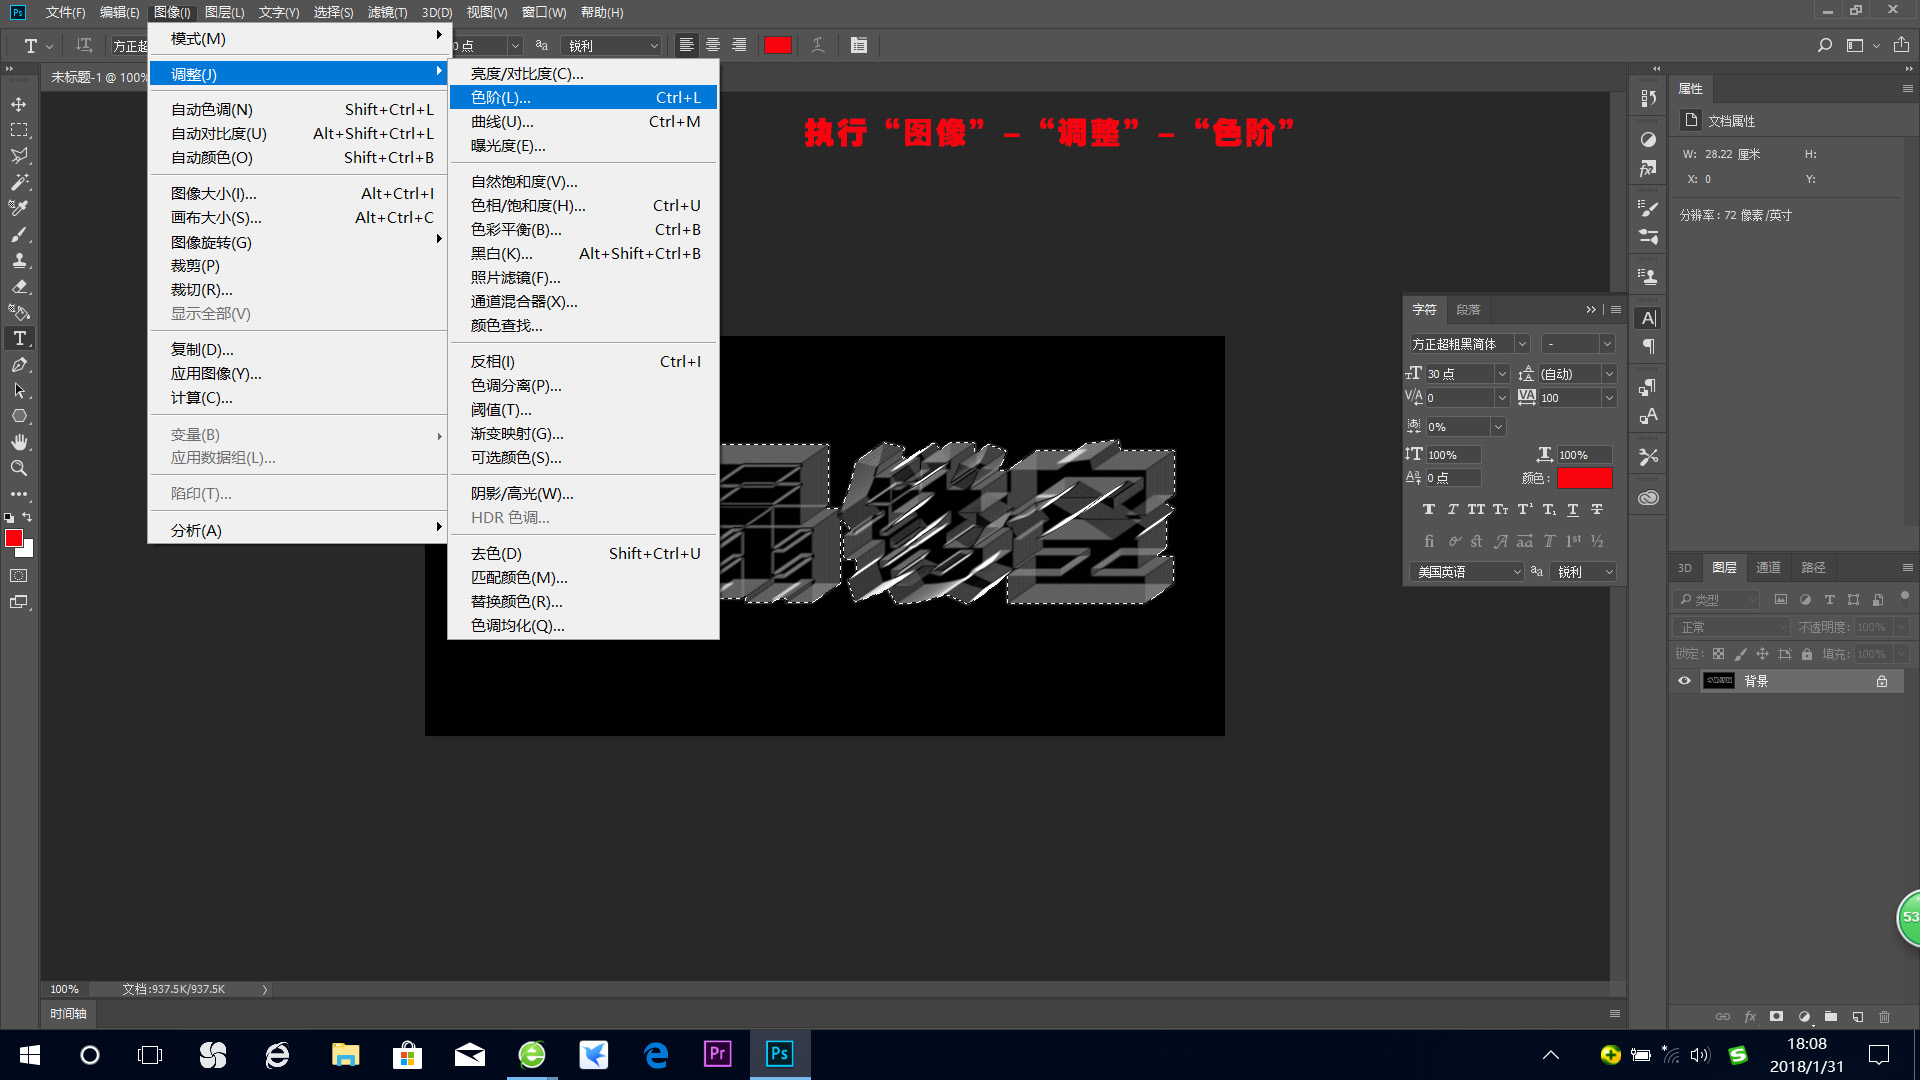Open the 滤镜 menu

388,12
